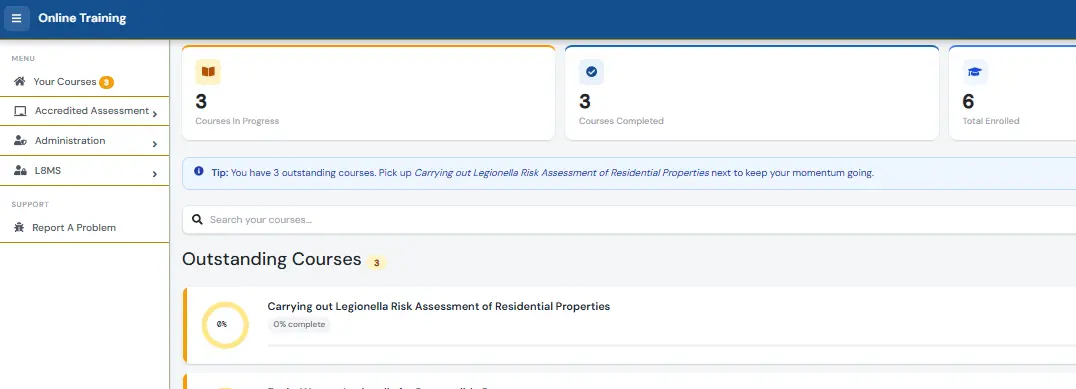The width and height of the screenshot is (1076, 389).
Task: Select the Courses In Progress card
Action: click(x=368, y=93)
